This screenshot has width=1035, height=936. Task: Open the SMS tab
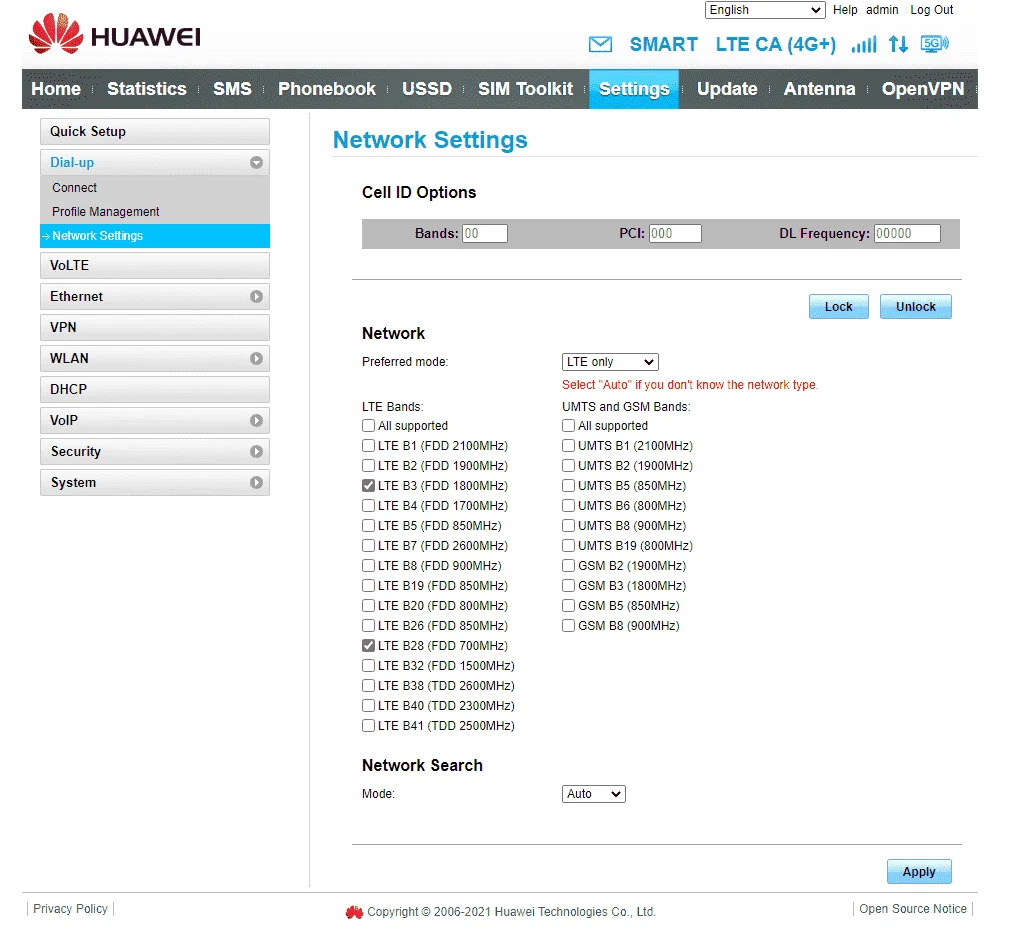[232, 89]
